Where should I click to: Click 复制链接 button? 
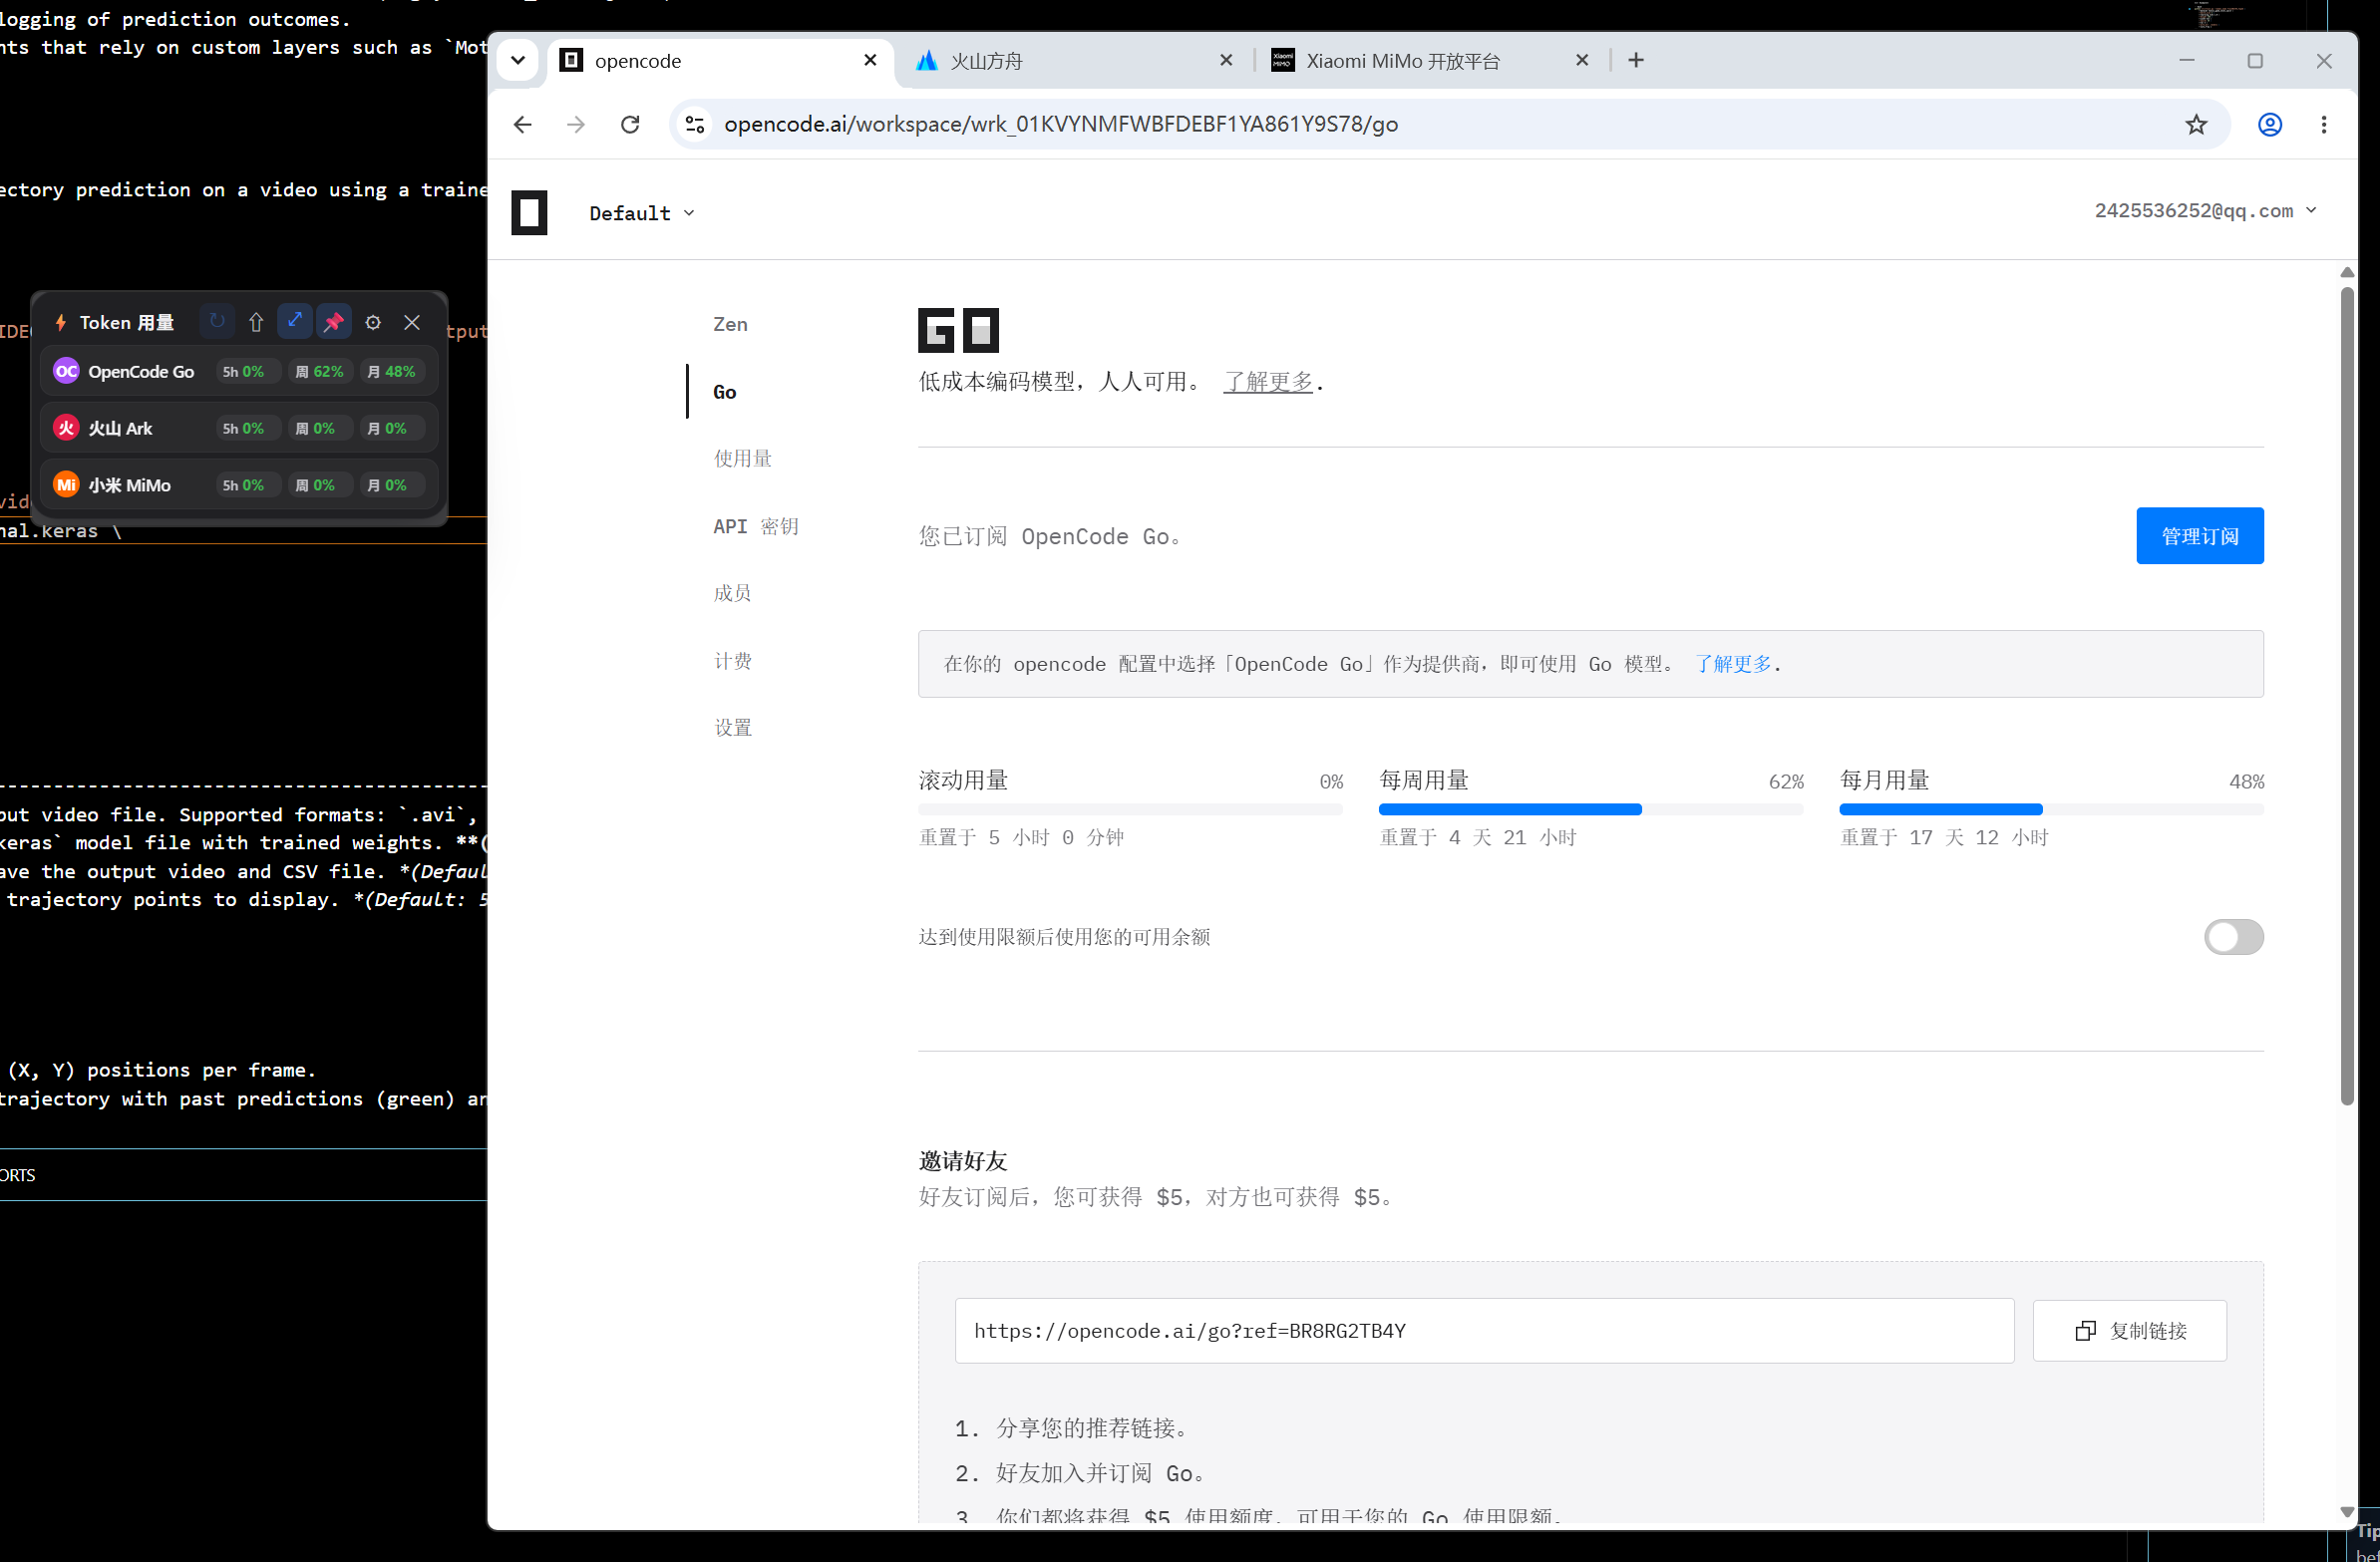pos(2130,1331)
